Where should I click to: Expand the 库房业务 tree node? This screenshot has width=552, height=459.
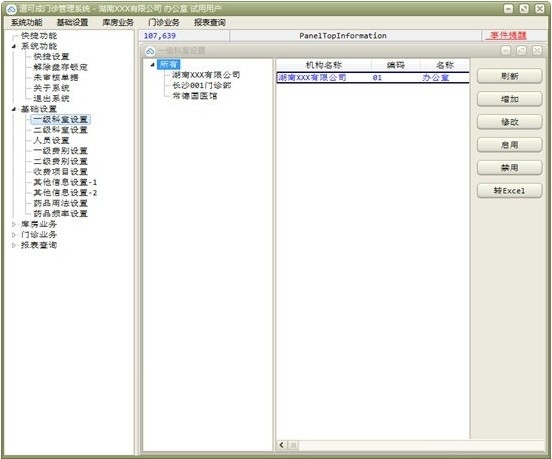14,224
